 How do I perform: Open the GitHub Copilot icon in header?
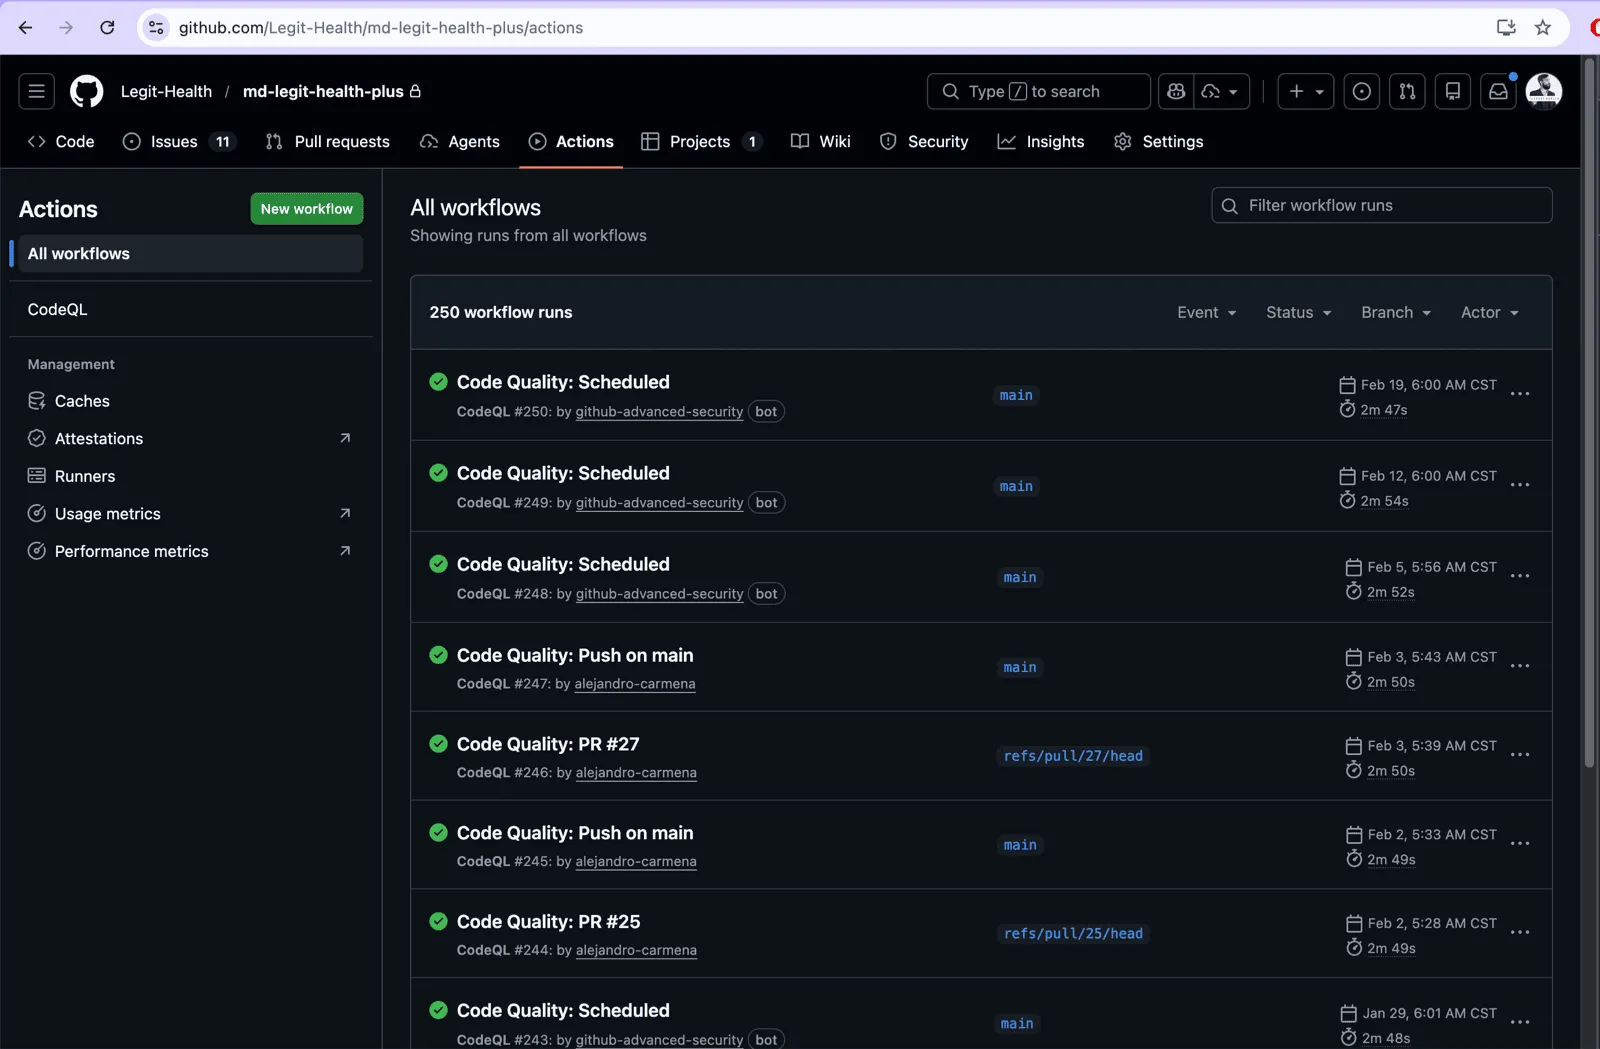(x=1175, y=91)
